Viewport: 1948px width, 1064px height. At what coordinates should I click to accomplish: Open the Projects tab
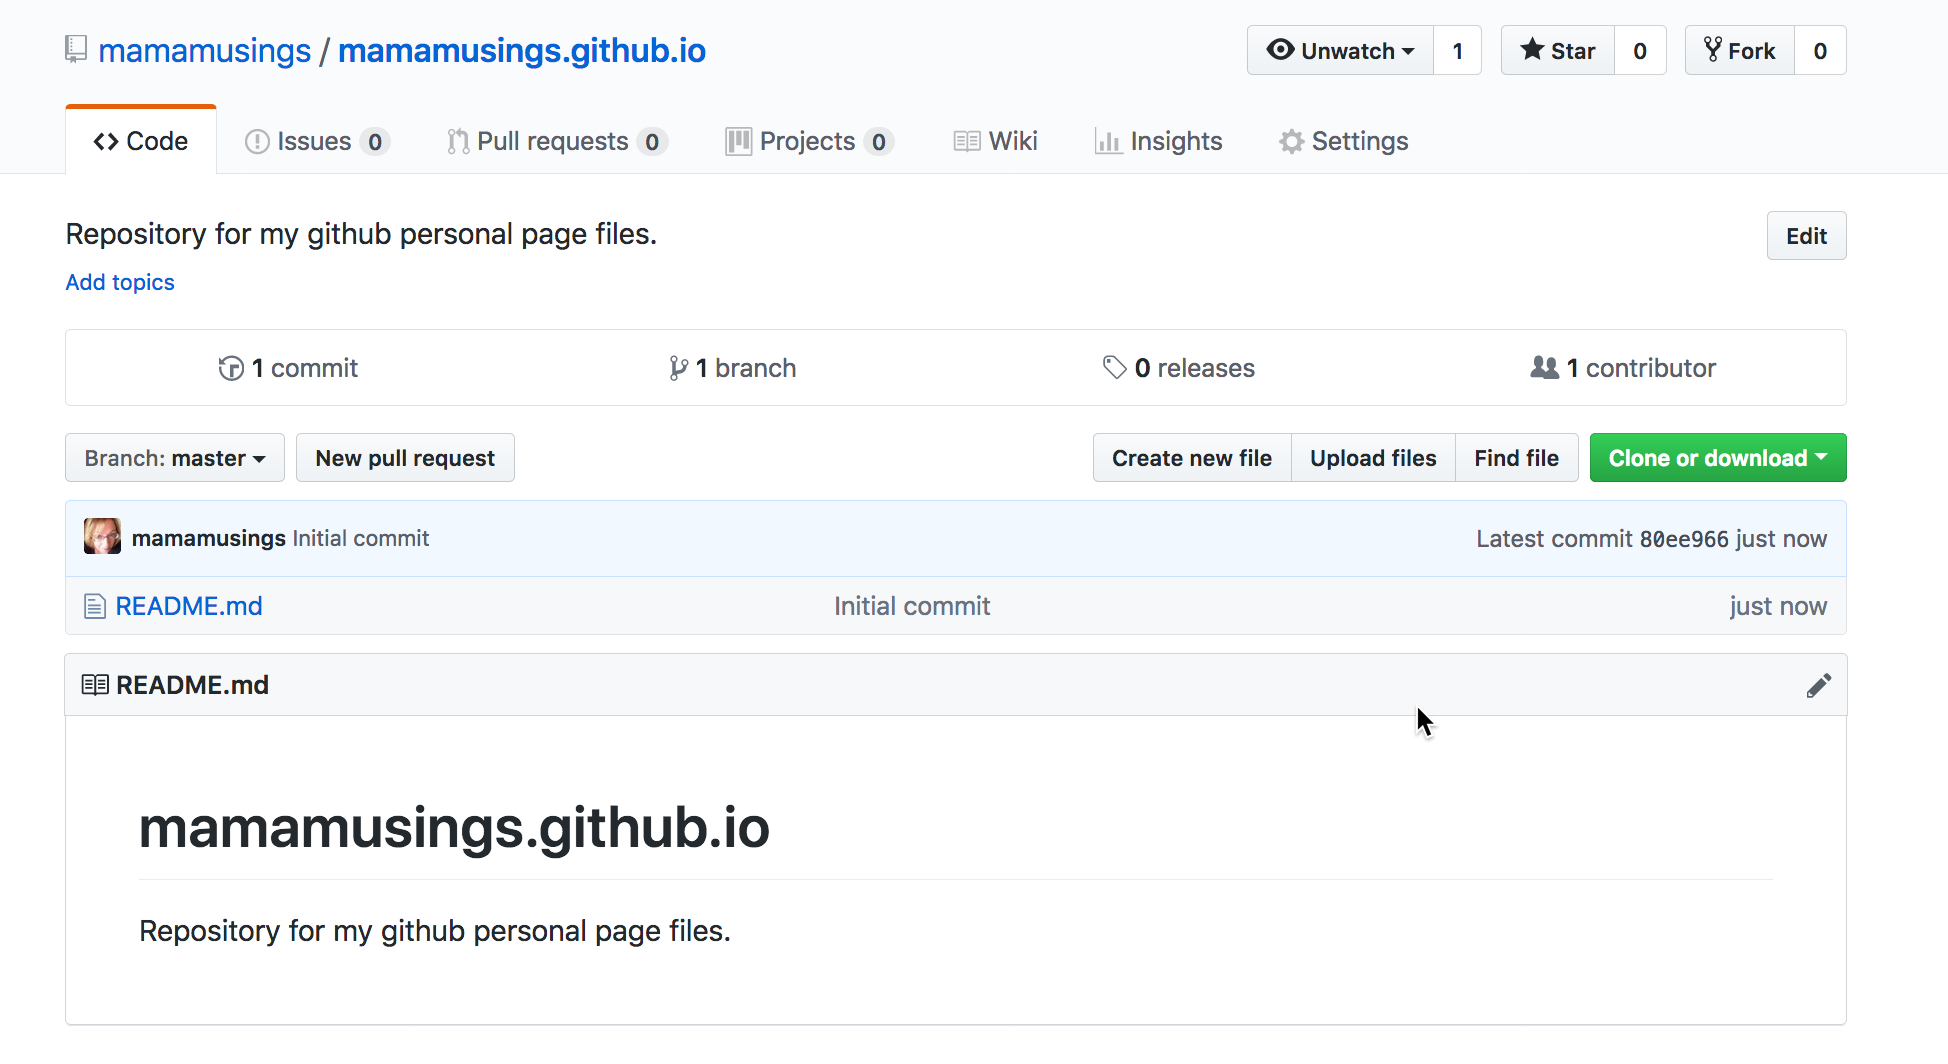pos(809,141)
